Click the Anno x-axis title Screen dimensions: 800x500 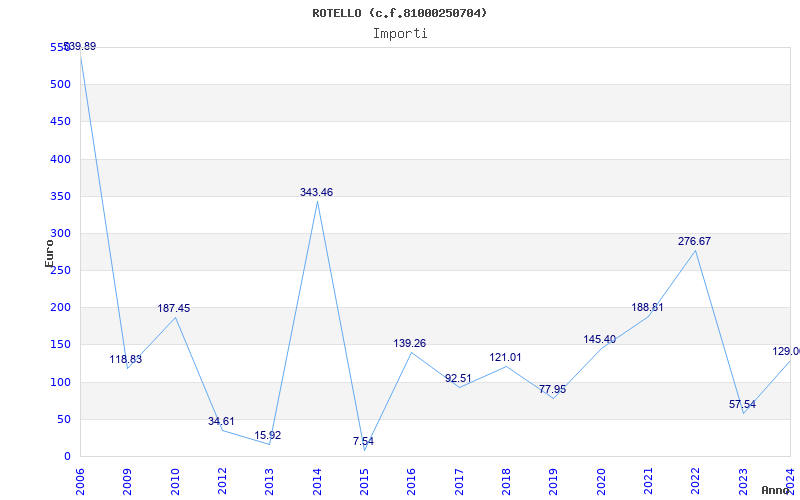775,490
